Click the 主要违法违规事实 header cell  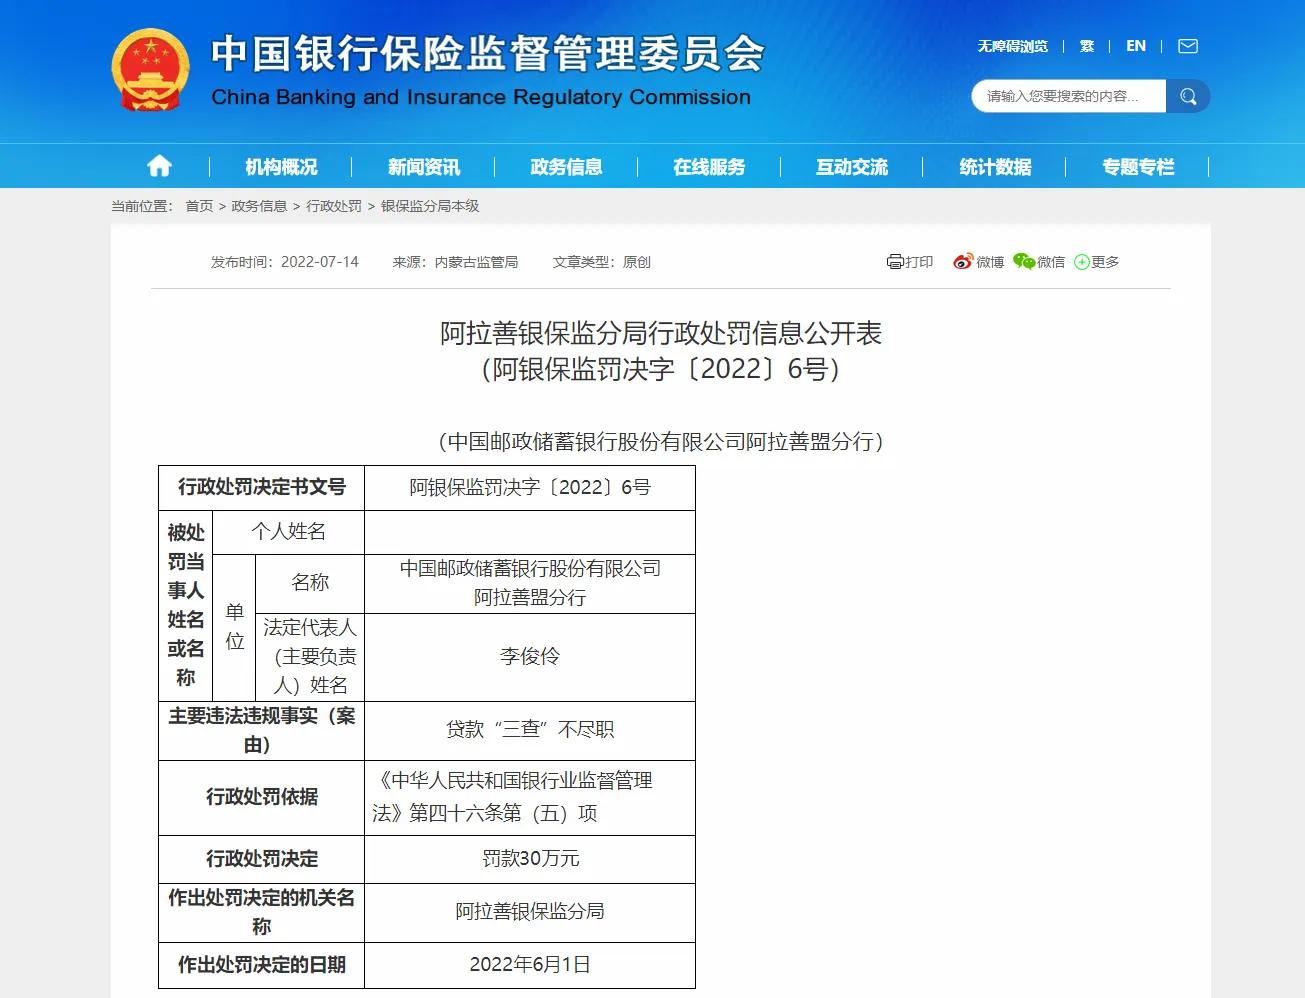[x=262, y=730]
